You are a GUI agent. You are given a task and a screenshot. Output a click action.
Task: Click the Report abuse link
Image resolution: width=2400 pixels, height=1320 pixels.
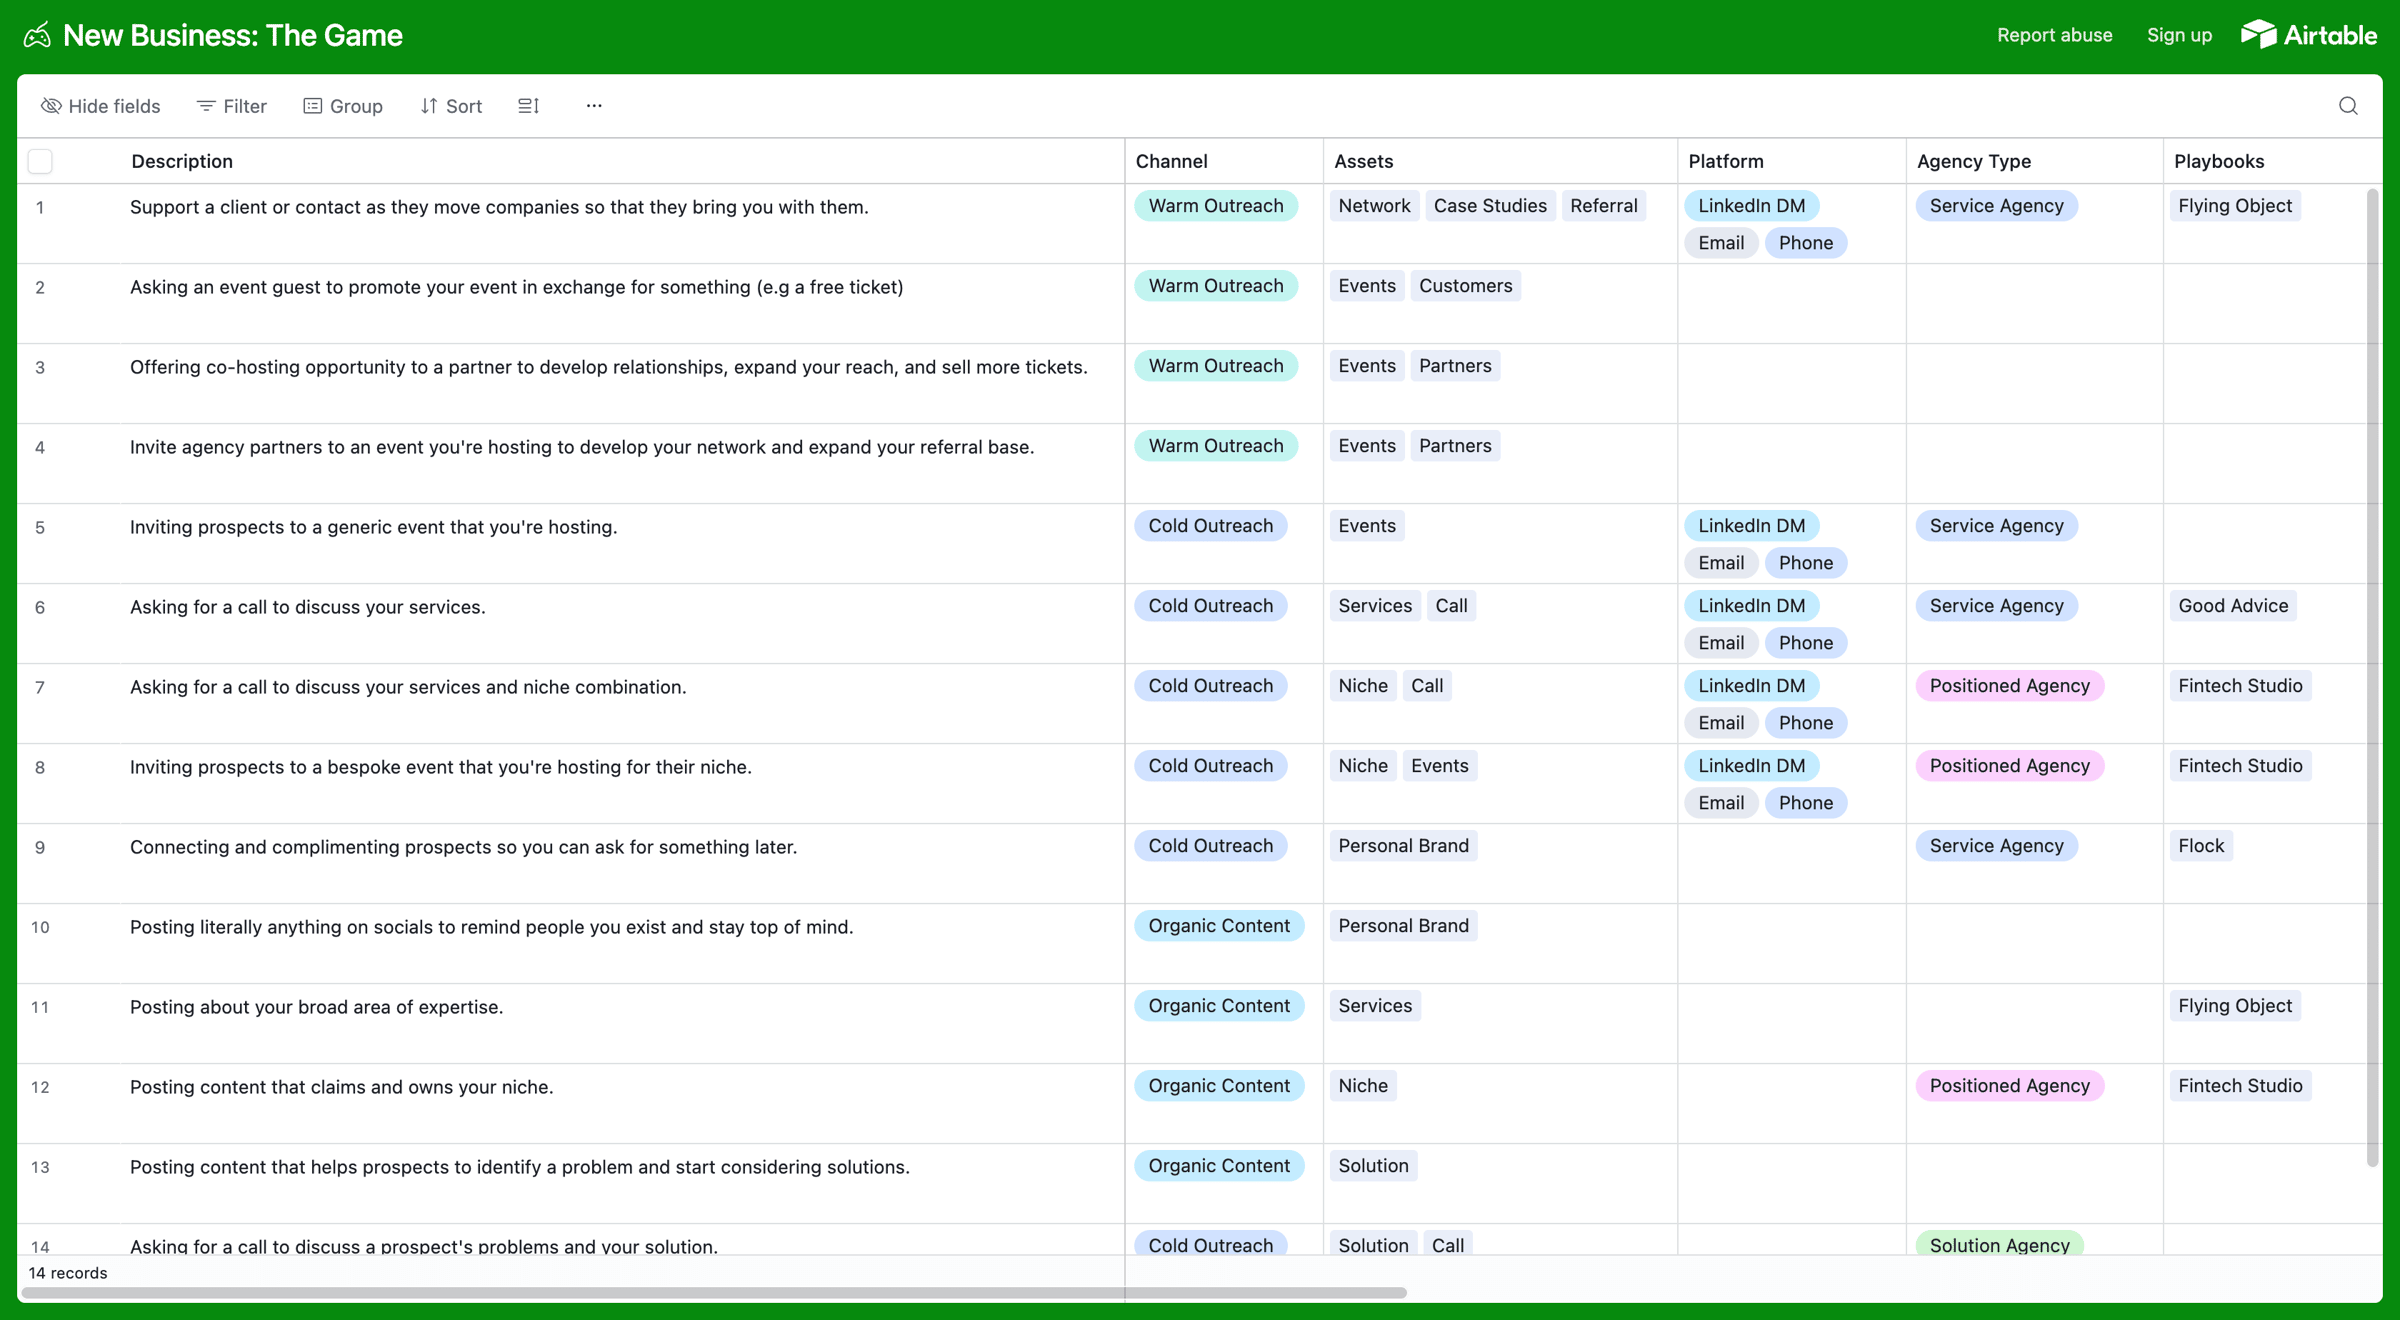pos(2054,35)
